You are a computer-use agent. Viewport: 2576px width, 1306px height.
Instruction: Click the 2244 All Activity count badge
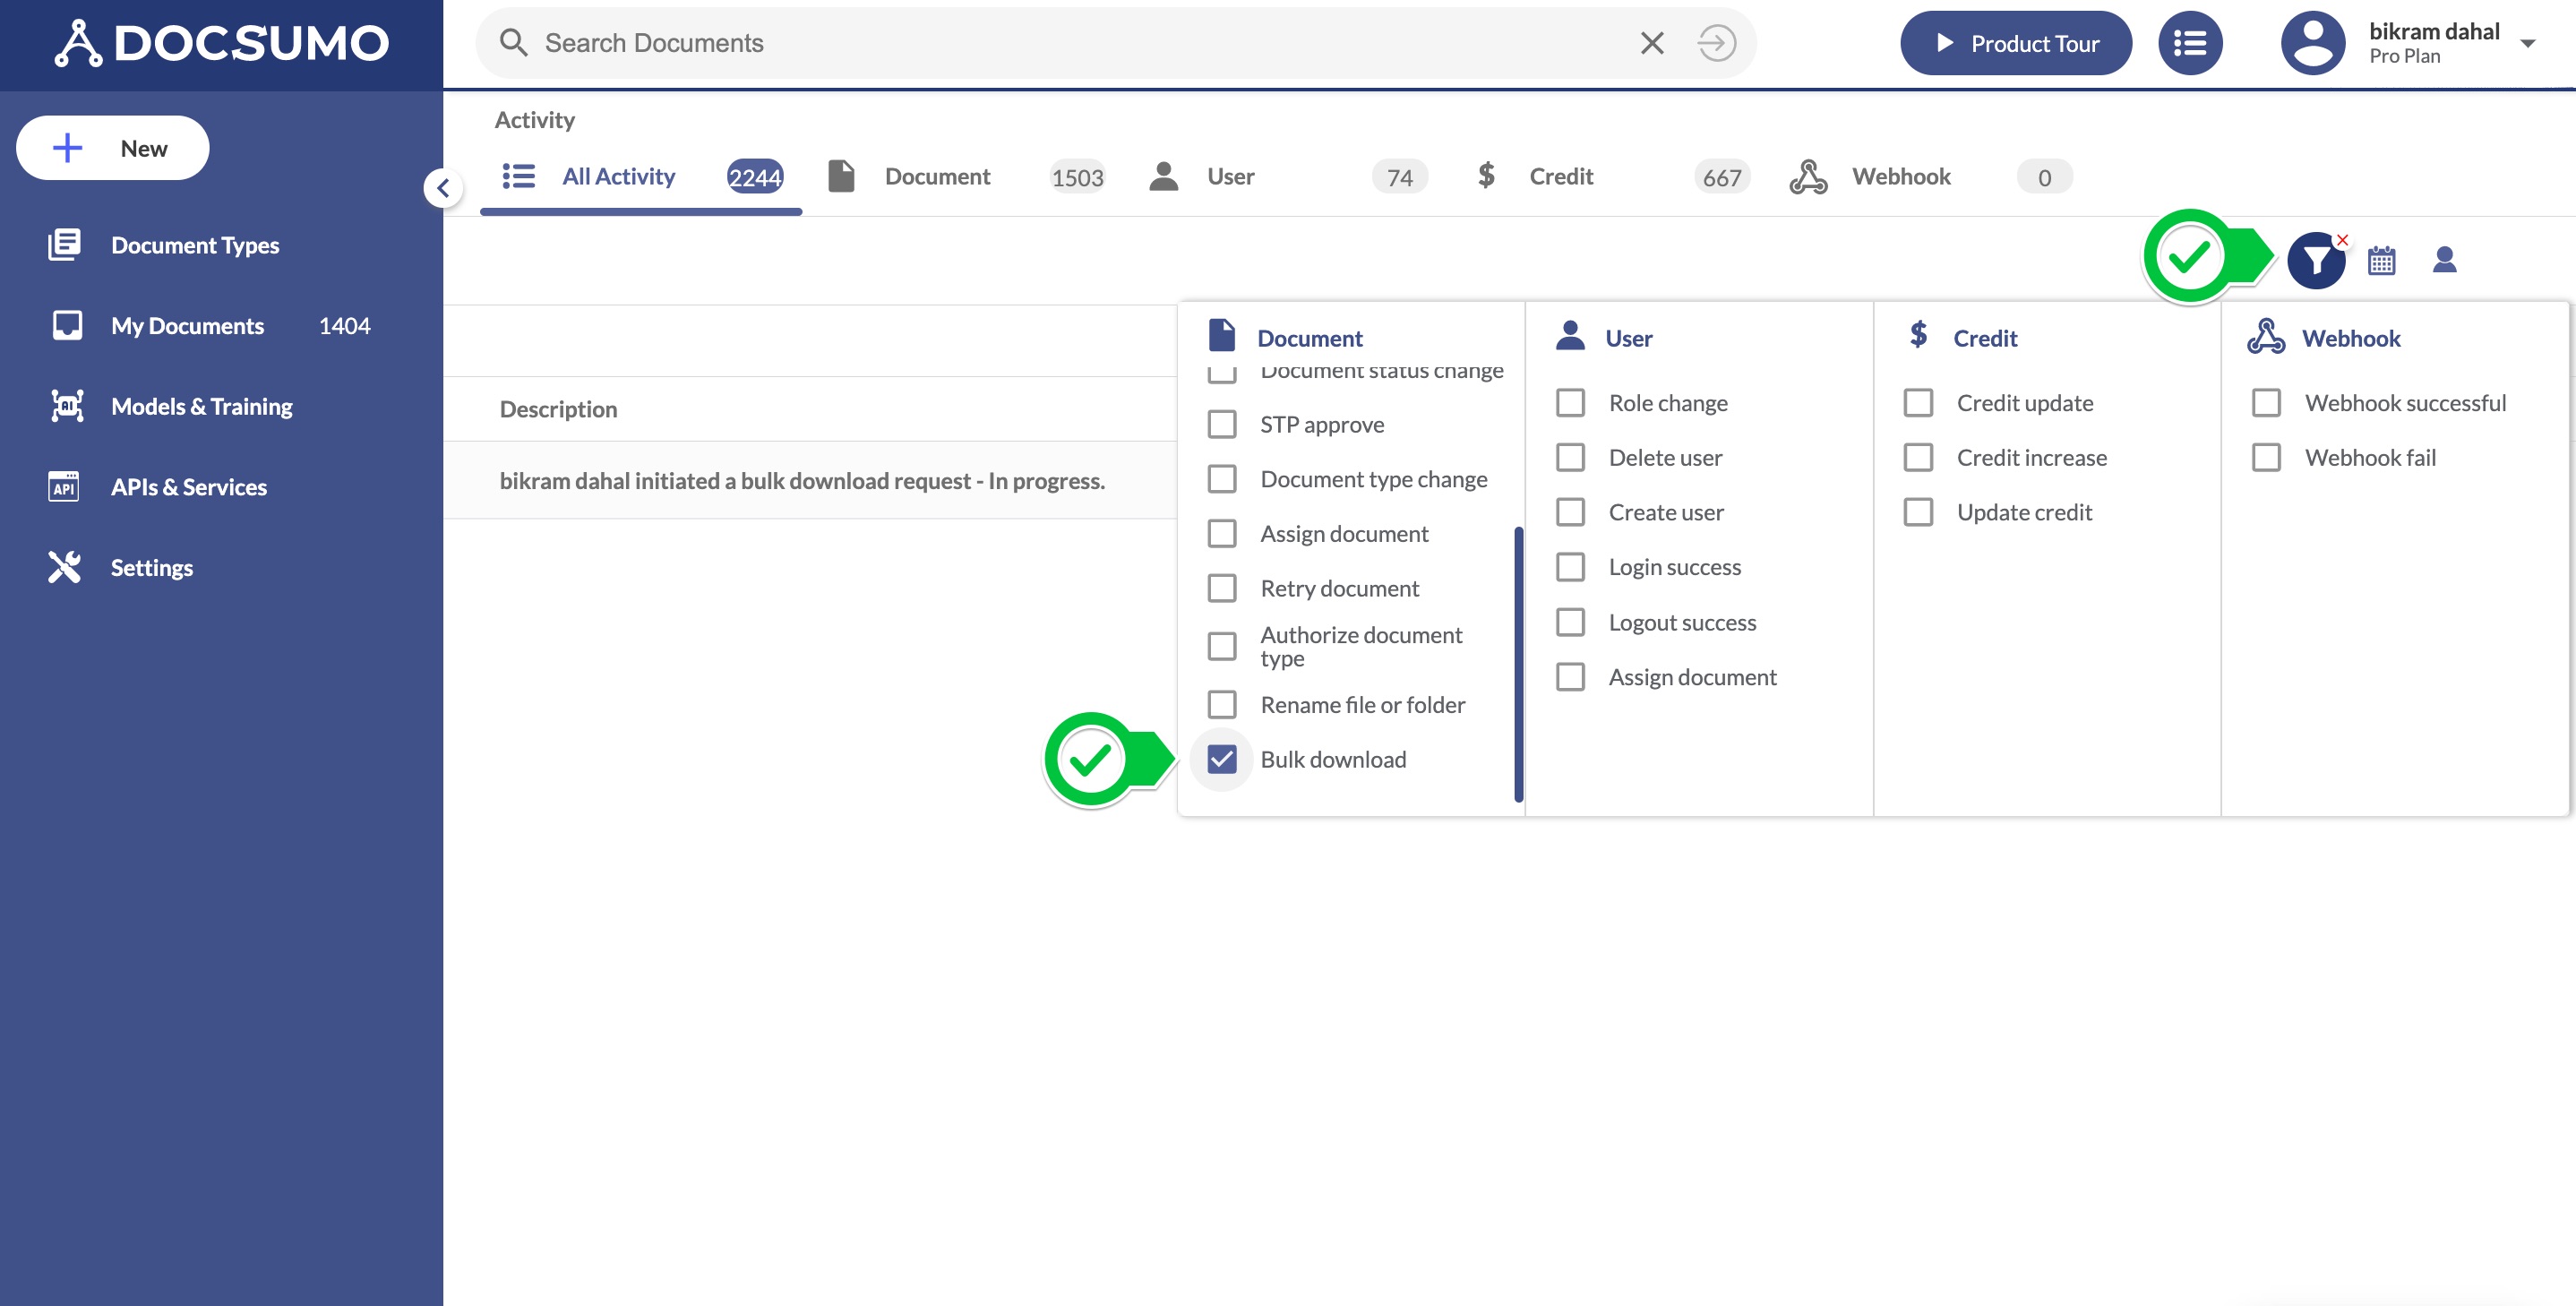click(x=755, y=177)
